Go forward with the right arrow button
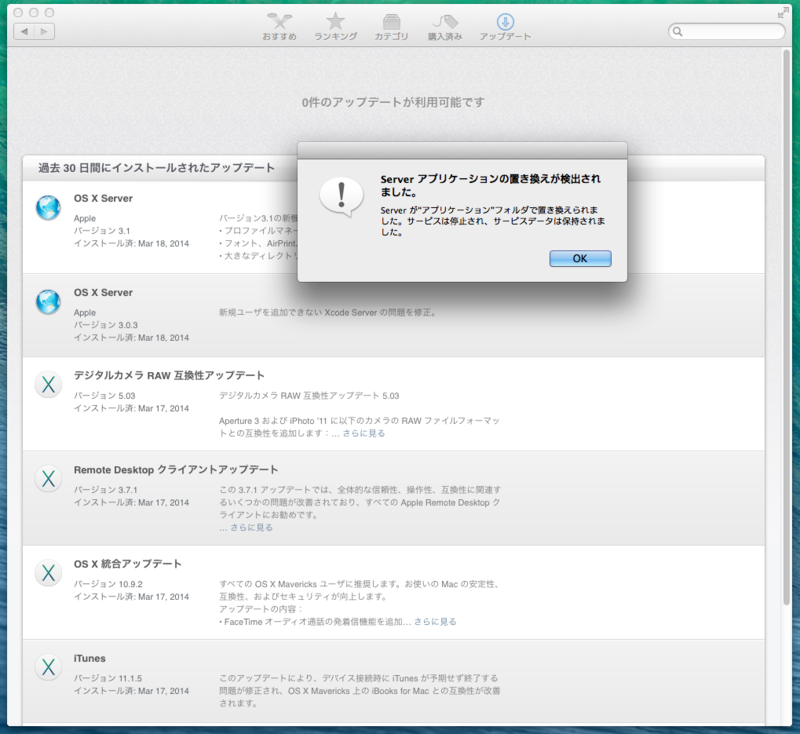 [44, 32]
